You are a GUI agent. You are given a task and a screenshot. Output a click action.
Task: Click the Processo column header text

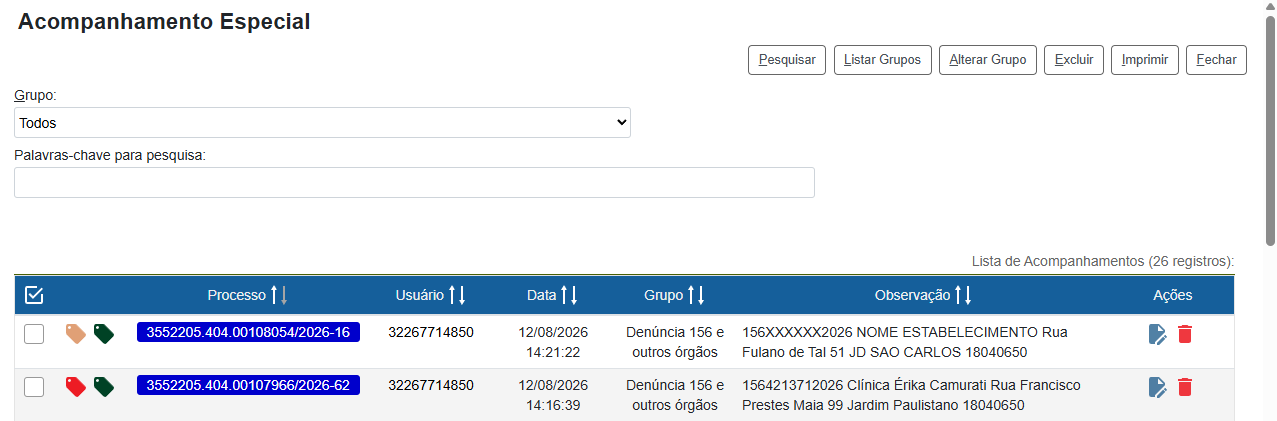coord(237,295)
